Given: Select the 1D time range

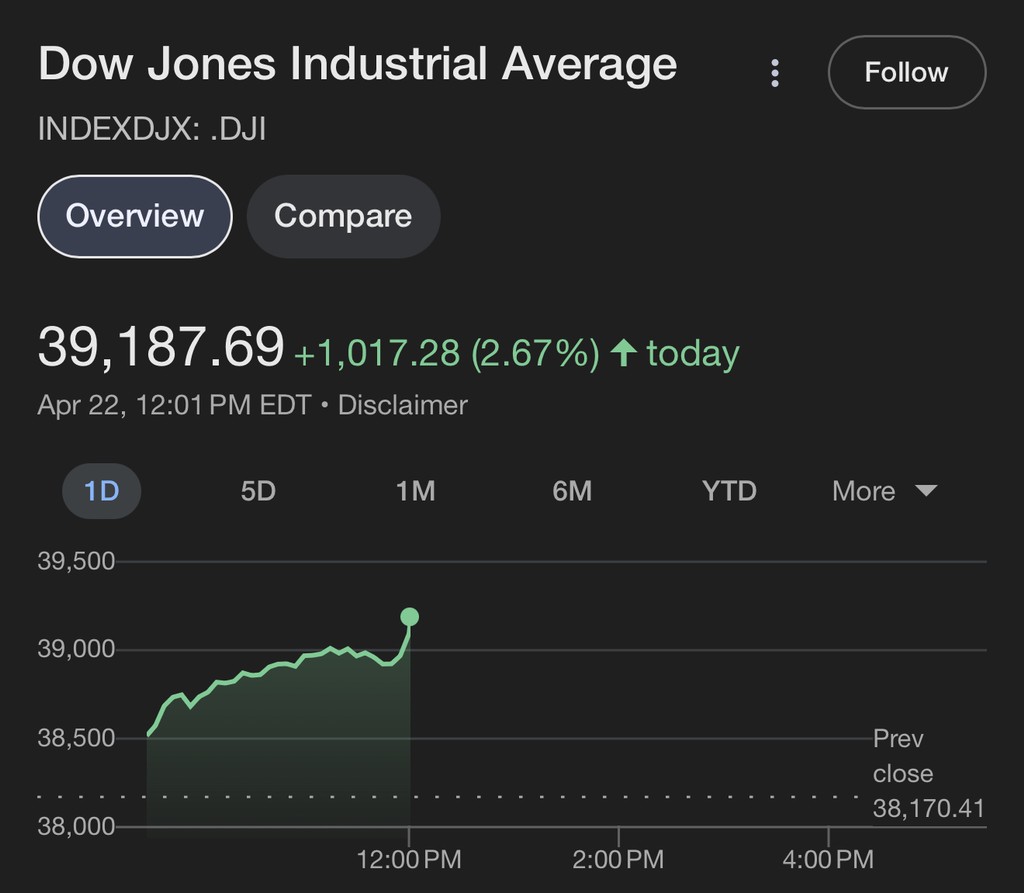Looking at the screenshot, I should pos(101,491).
